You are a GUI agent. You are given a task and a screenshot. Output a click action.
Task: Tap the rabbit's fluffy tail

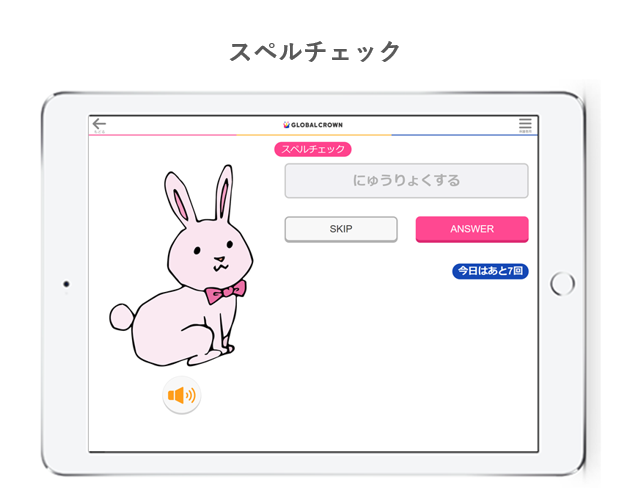122,317
